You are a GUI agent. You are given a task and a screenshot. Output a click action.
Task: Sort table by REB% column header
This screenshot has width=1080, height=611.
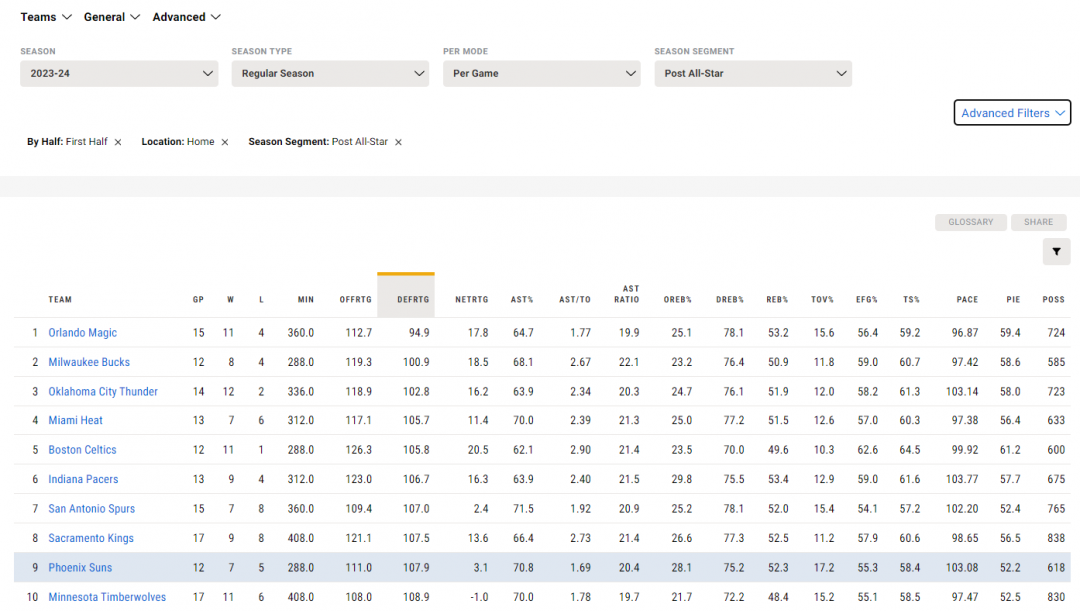click(x=778, y=300)
